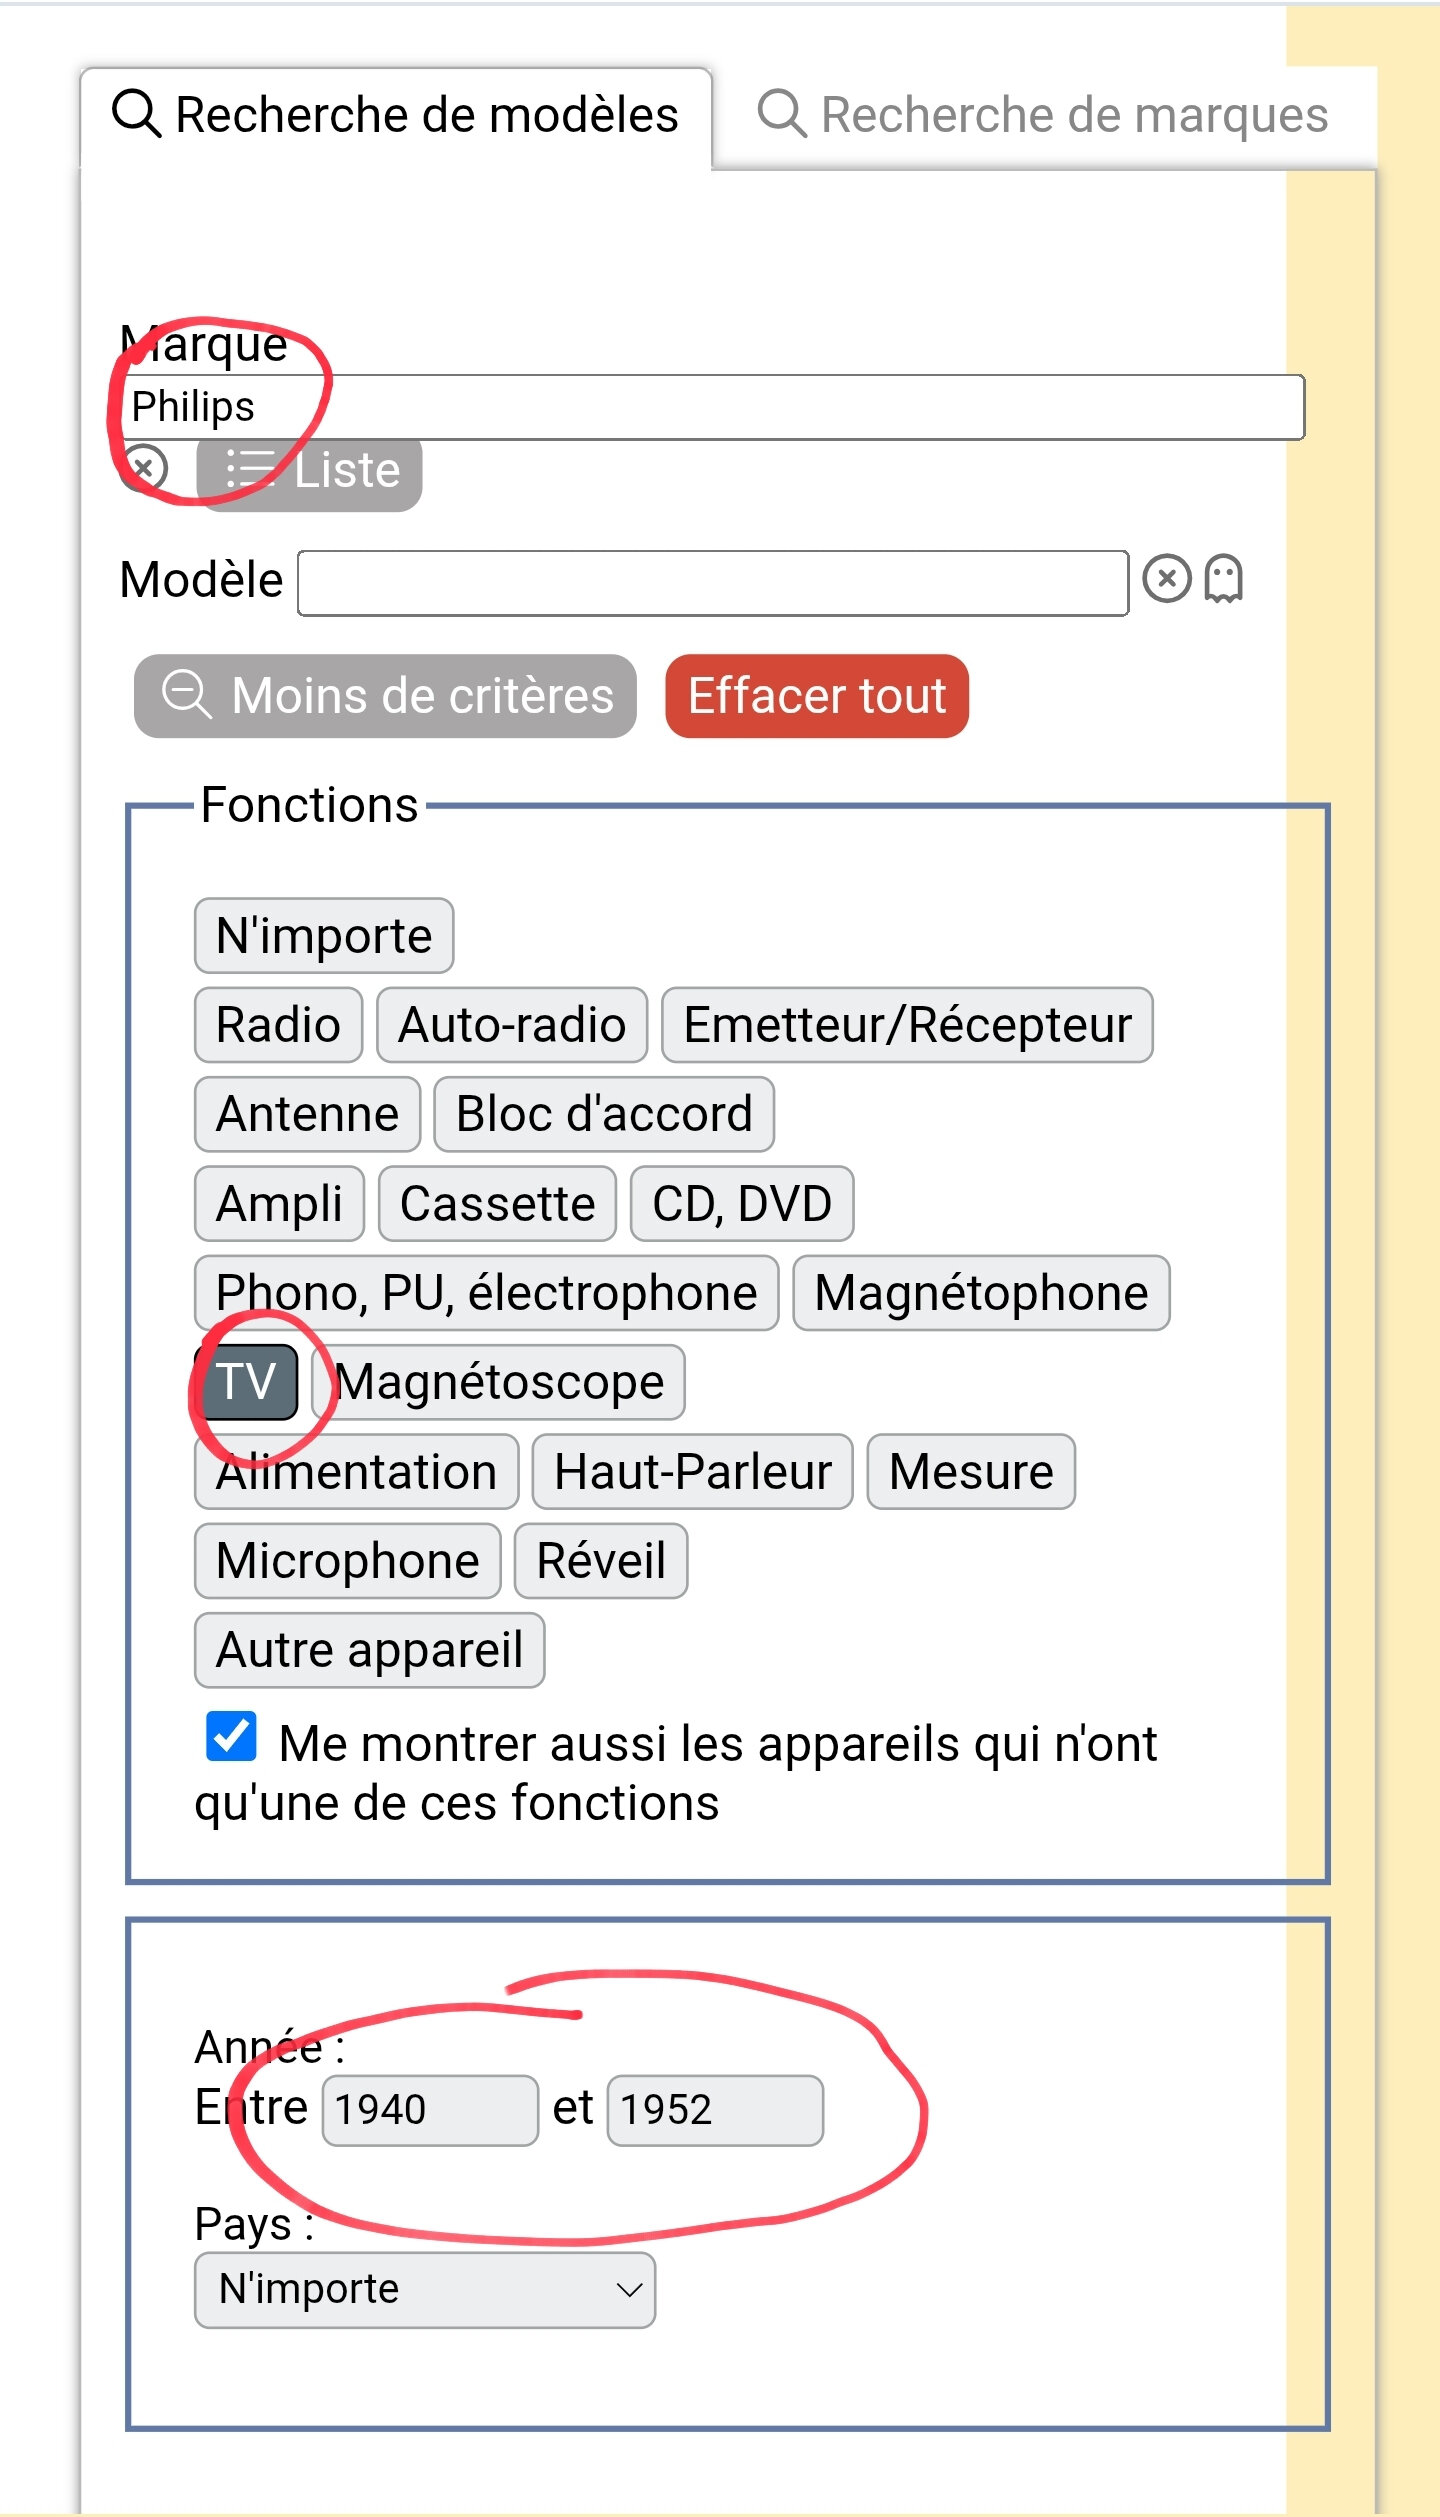Select the Haut-Parleur function filter
The image size is (1440, 2517).
(692, 1472)
